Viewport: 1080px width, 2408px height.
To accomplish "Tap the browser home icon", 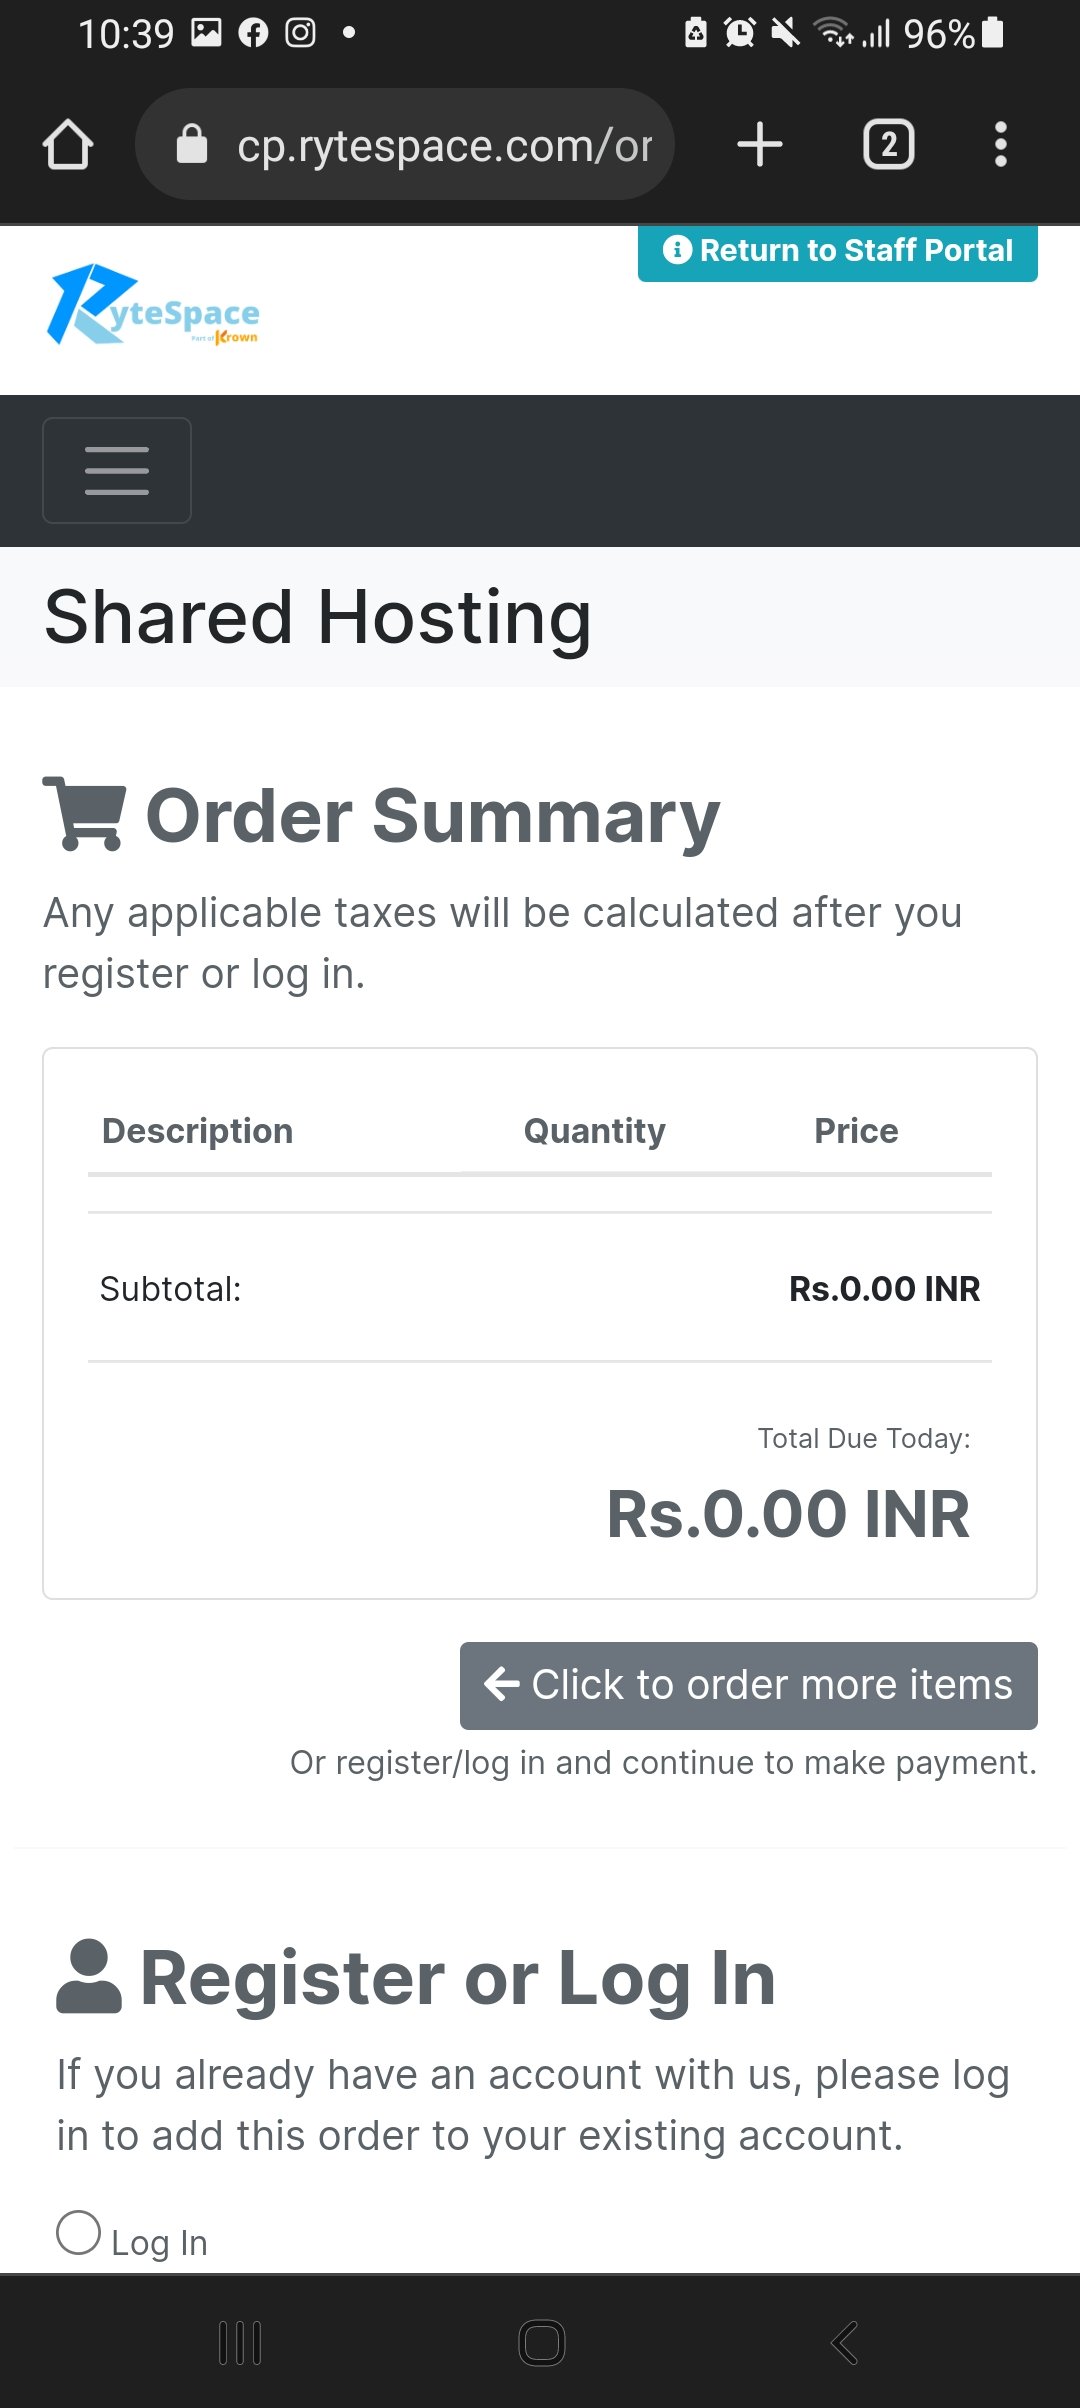I will [68, 145].
